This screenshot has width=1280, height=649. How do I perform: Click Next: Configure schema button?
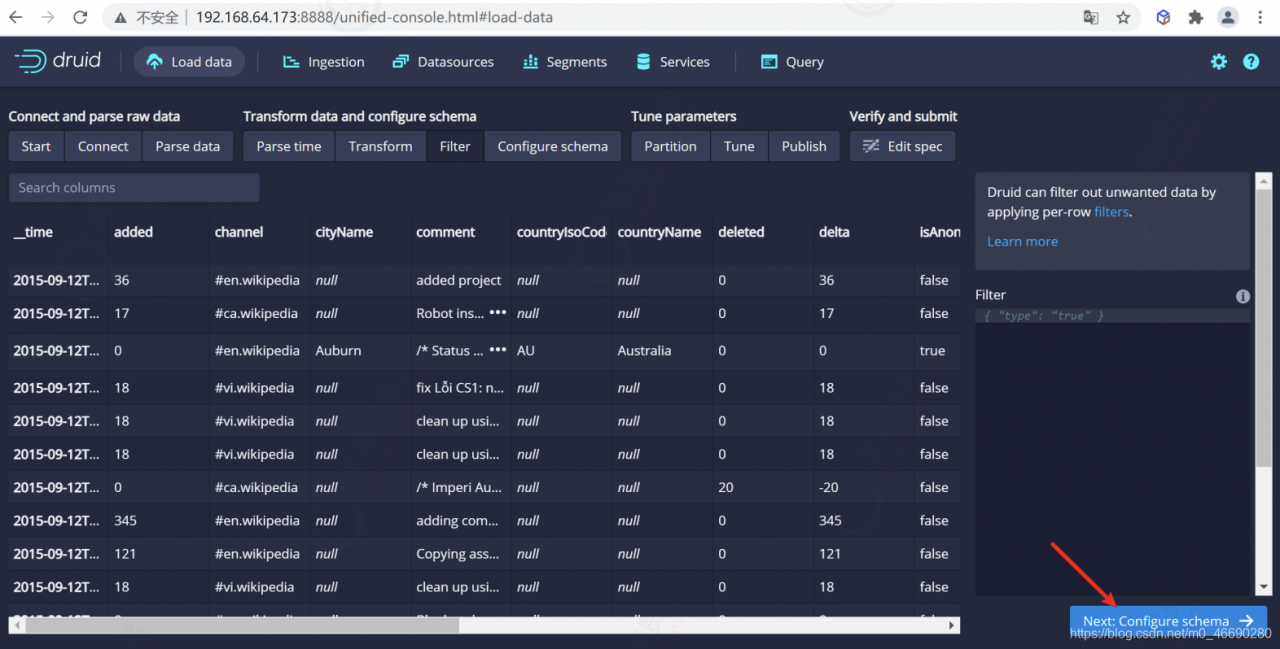click(1168, 621)
